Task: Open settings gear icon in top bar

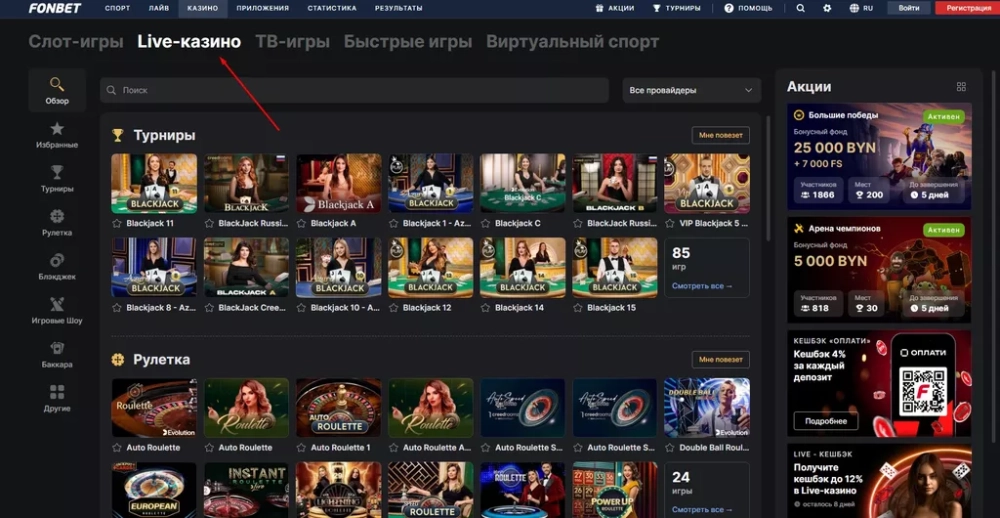Action: pos(827,8)
